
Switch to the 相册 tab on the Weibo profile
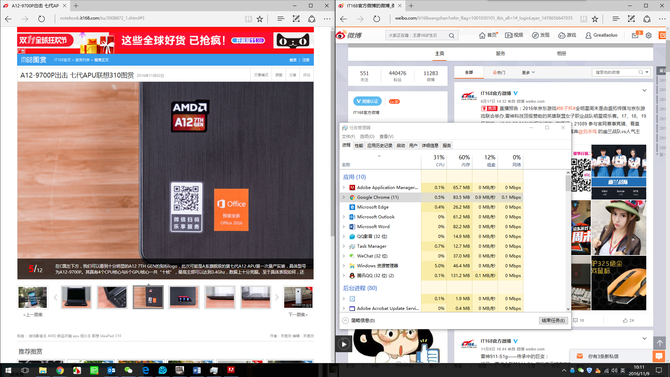tap(561, 54)
